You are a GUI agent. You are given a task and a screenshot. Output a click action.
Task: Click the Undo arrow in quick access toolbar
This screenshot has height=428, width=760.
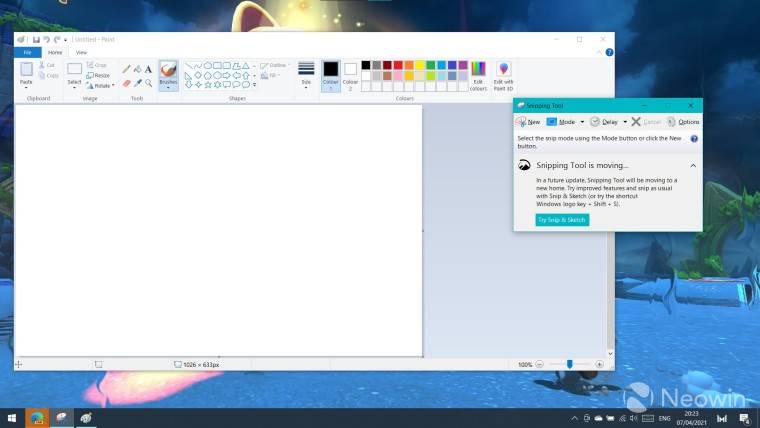[x=47, y=40]
